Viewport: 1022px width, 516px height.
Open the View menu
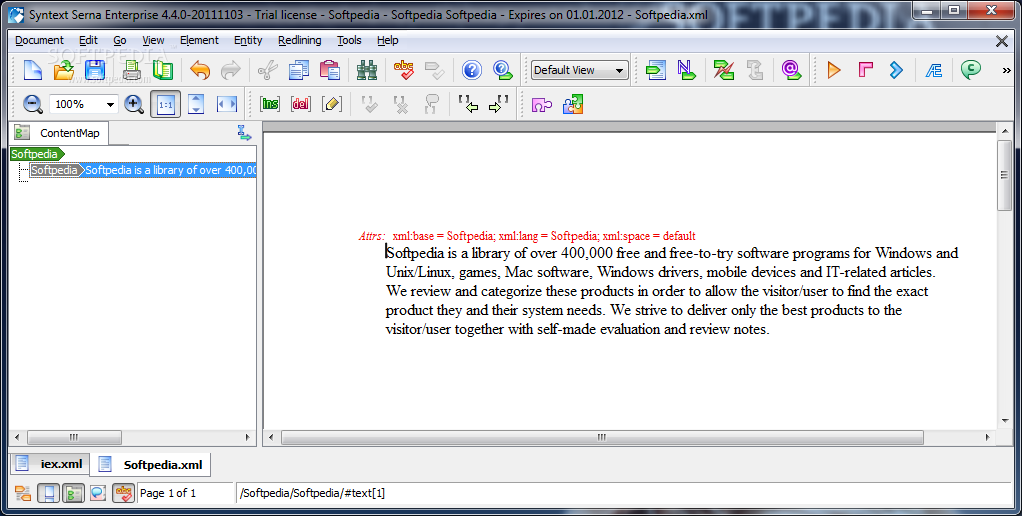(153, 40)
